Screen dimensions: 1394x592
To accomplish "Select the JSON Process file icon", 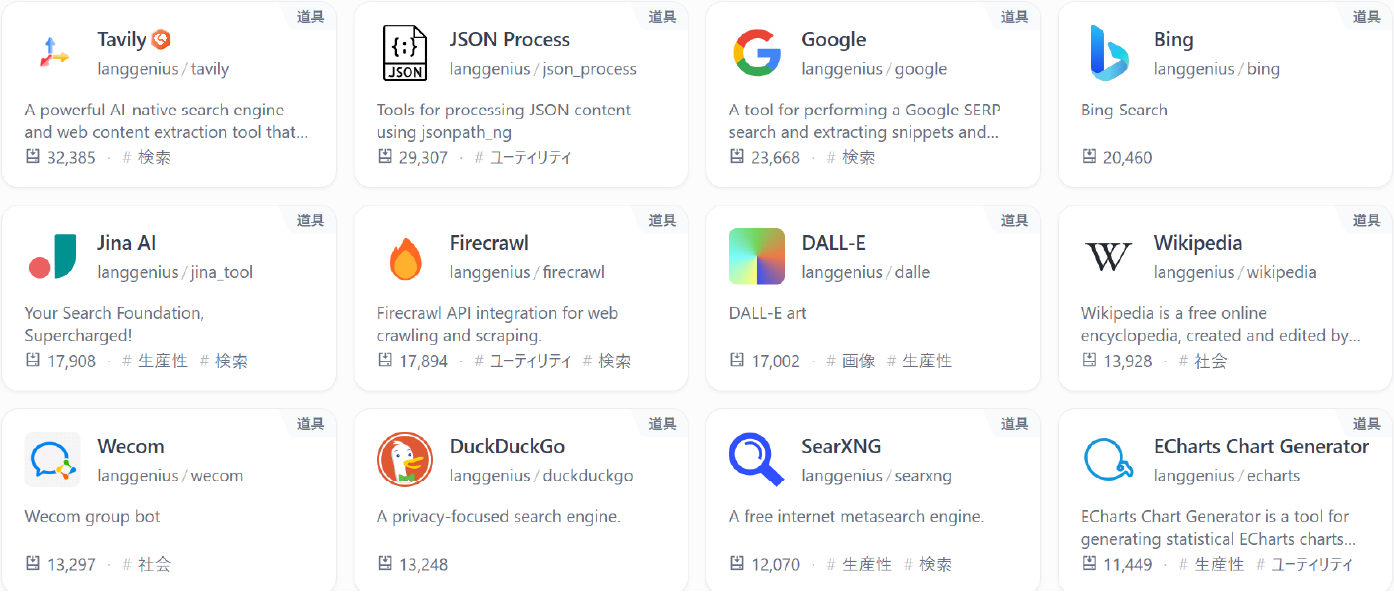I will click(x=405, y=53).
